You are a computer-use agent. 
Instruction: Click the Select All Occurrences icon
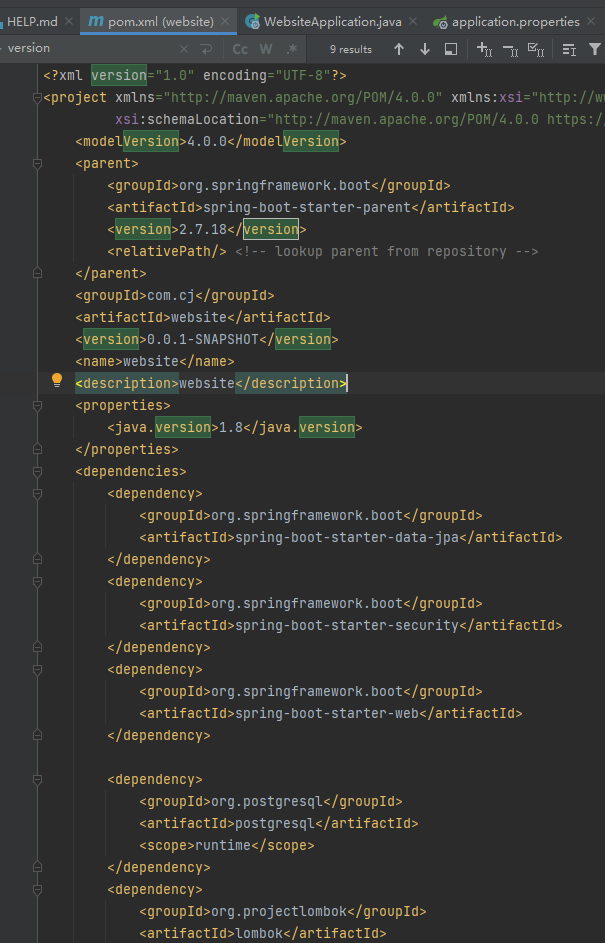(x=537, y=48)
